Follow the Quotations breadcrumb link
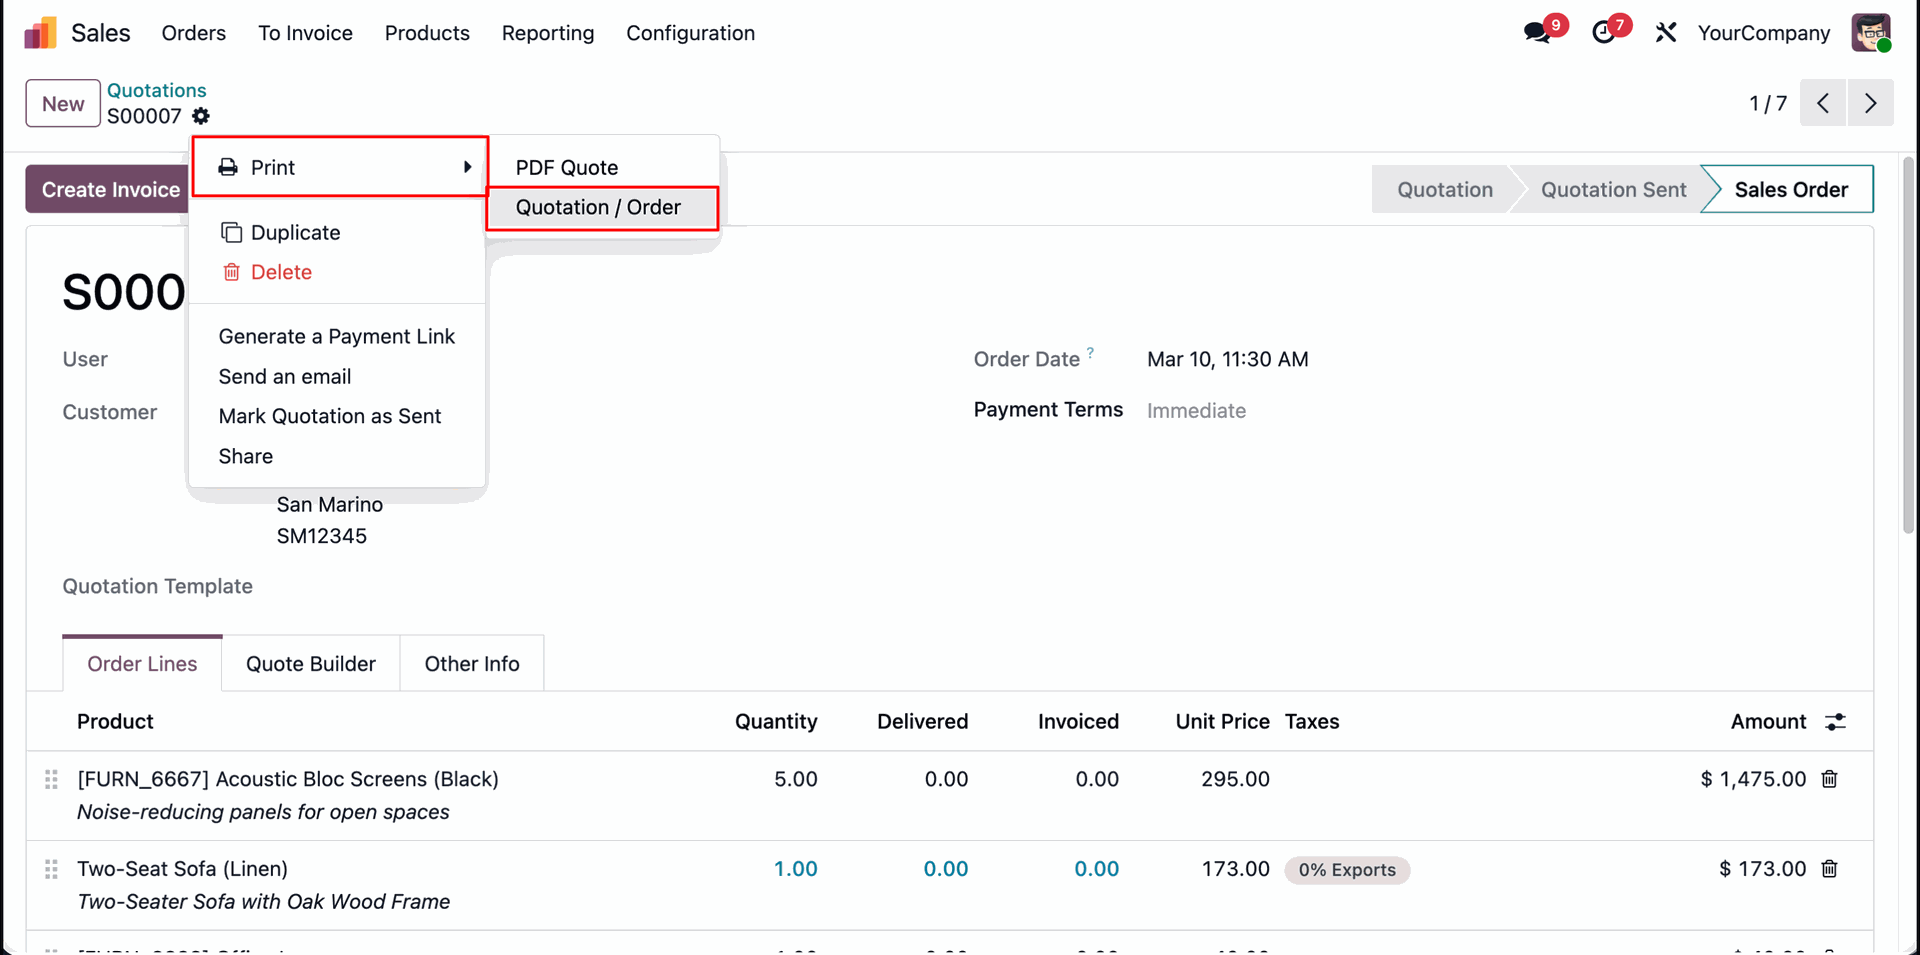 [x=156, y=90]
